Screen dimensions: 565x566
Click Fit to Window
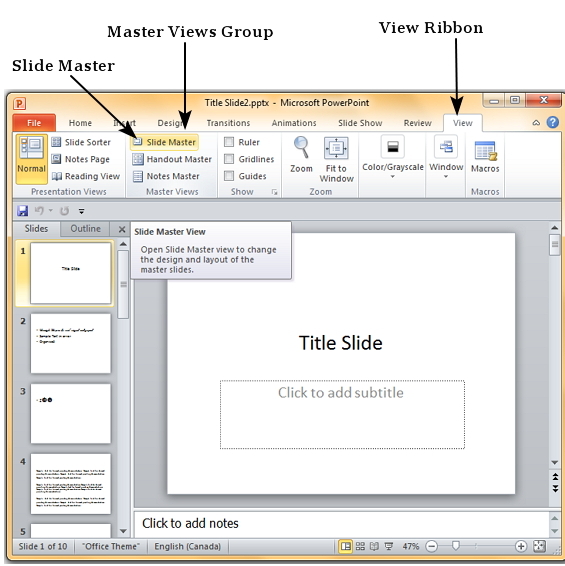(x=336, y=159)
